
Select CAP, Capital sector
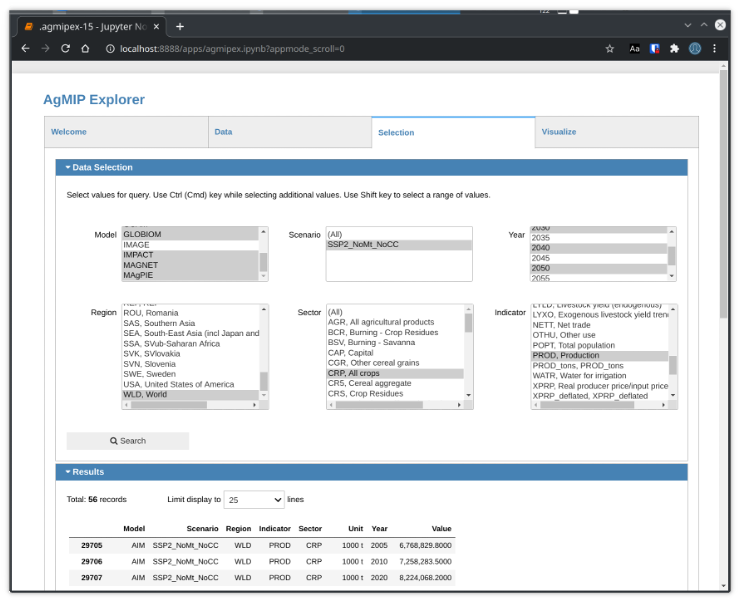(x=395, y=353)
